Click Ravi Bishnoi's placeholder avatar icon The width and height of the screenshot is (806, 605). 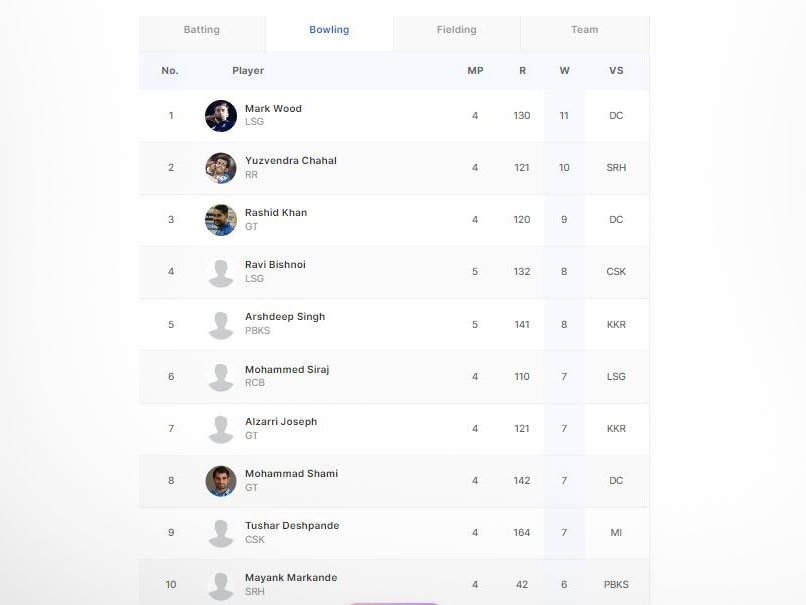click(x=221, y=272)
